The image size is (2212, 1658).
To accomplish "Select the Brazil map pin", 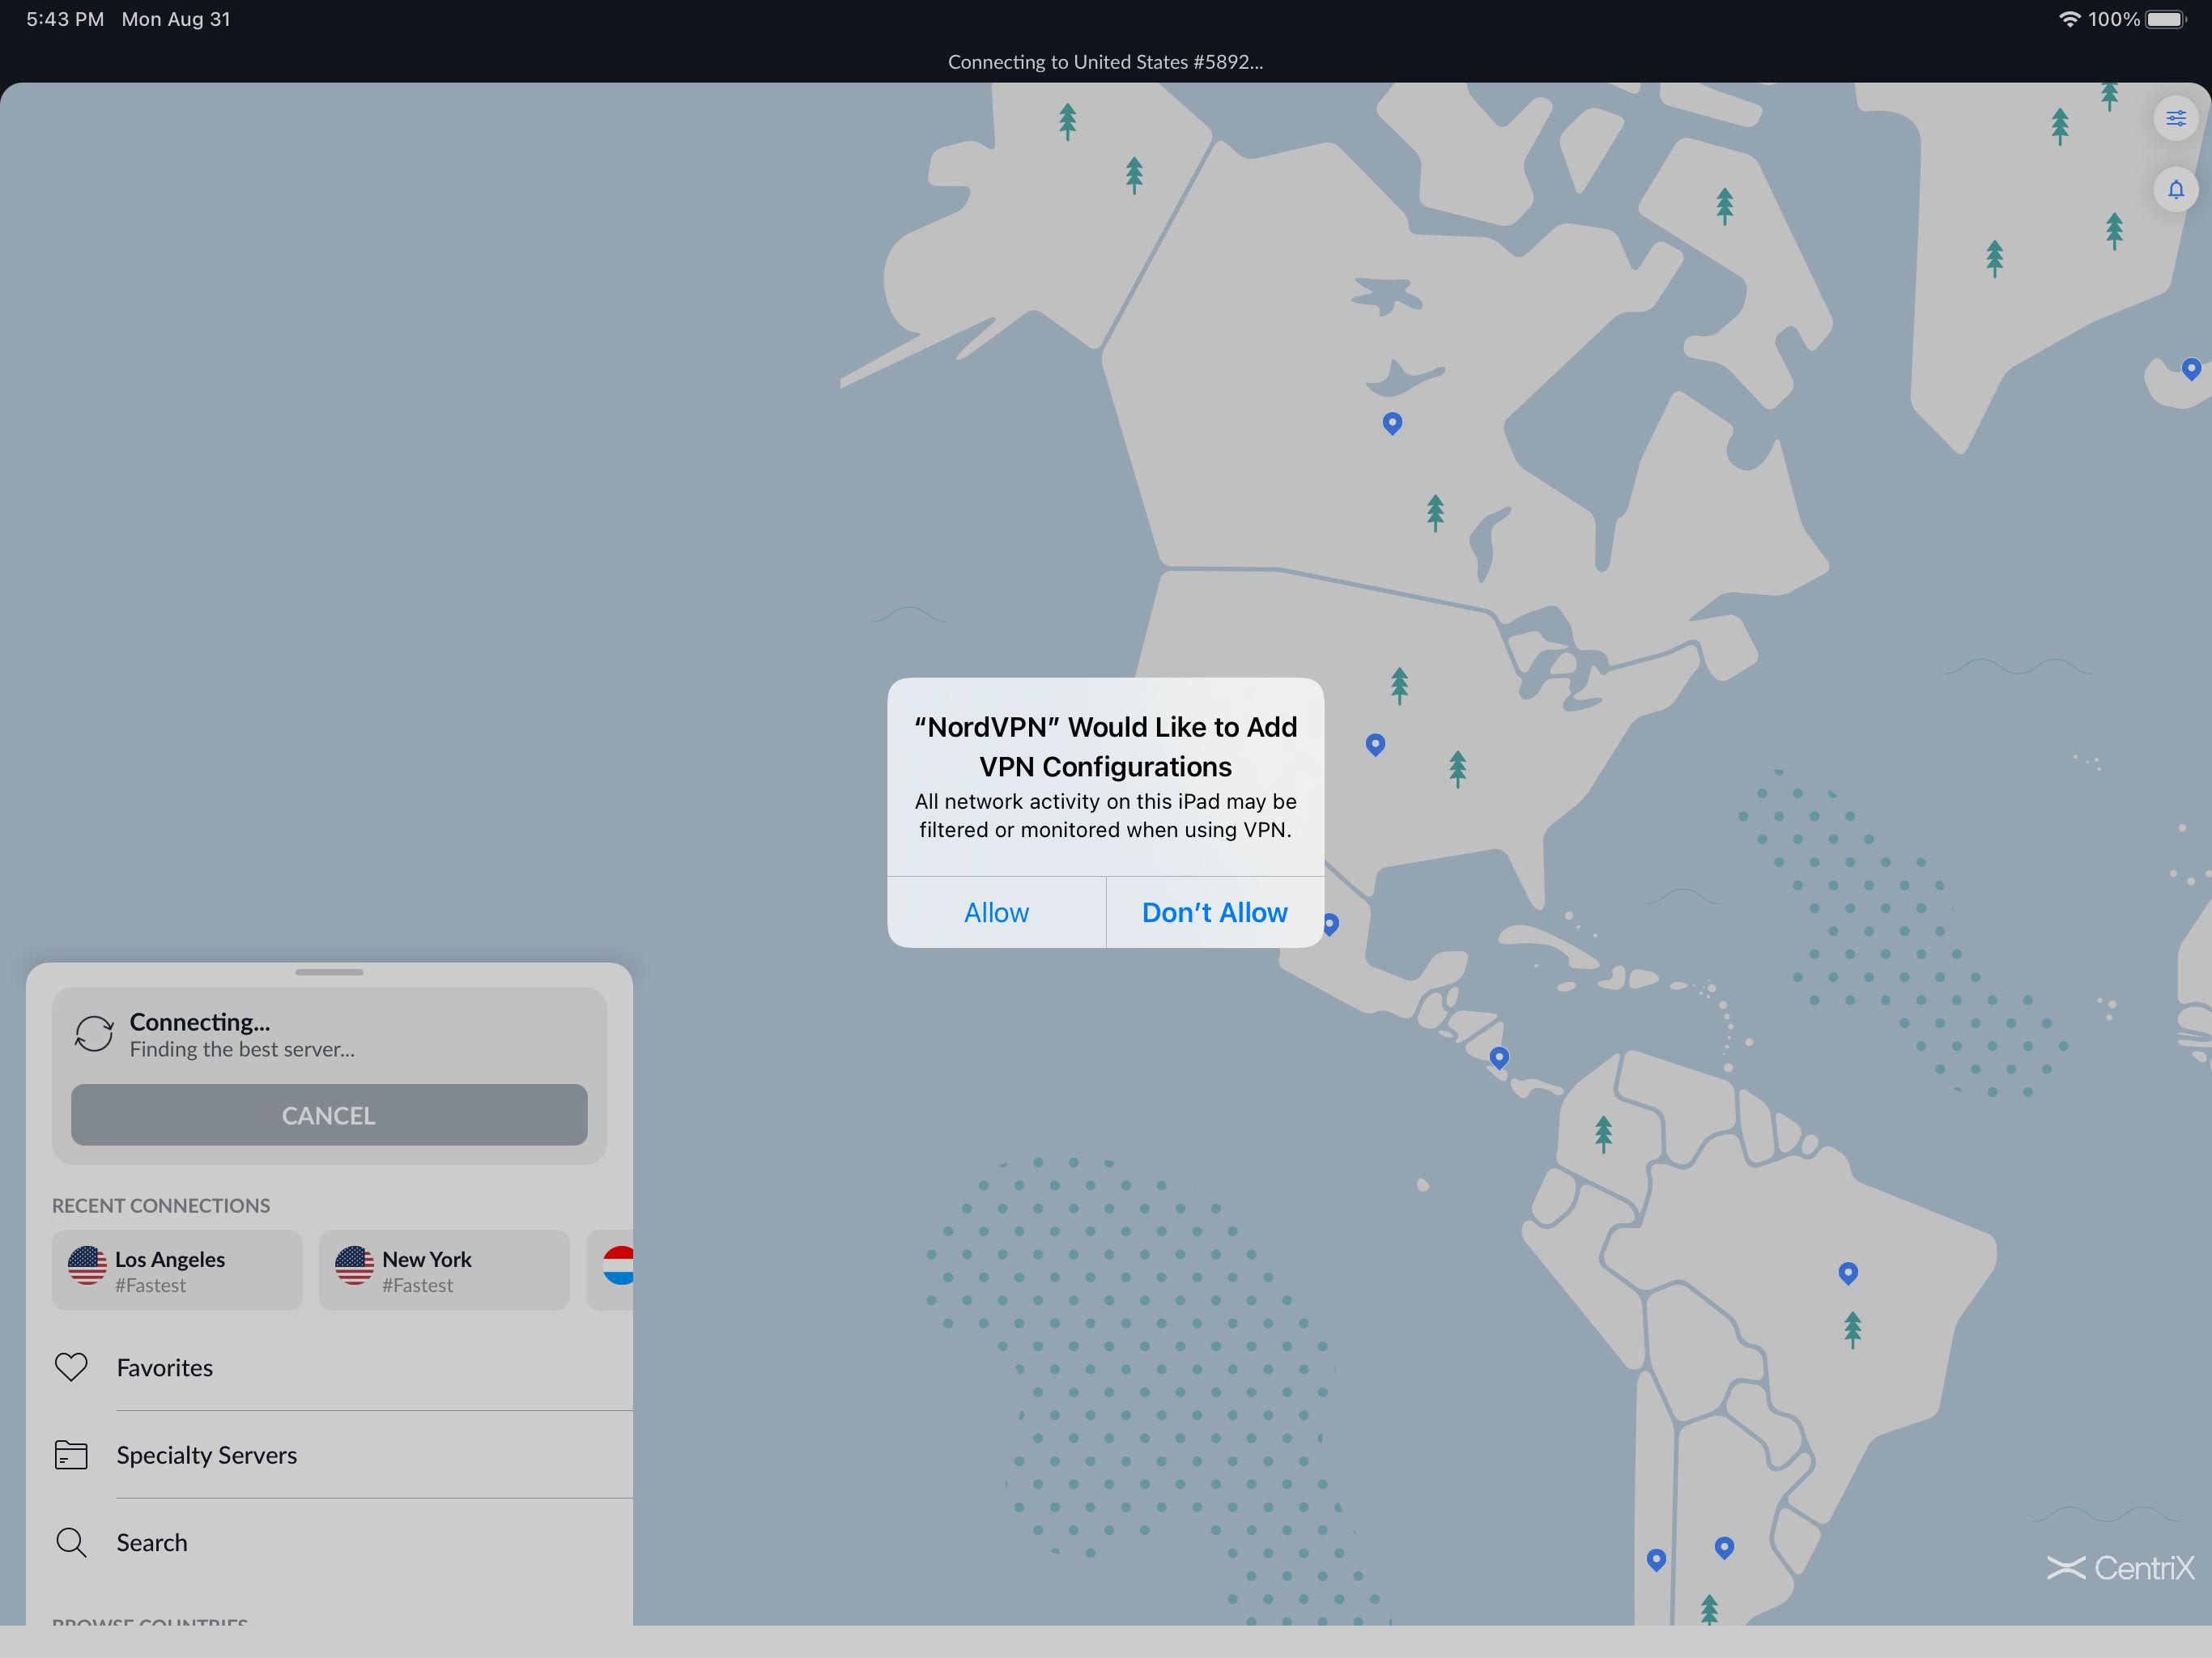I will [x=1848, y=1272].
